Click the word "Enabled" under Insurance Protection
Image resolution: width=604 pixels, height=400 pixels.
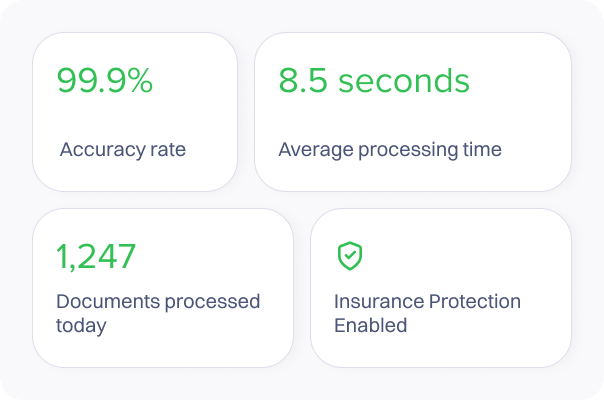coord(371,326)
